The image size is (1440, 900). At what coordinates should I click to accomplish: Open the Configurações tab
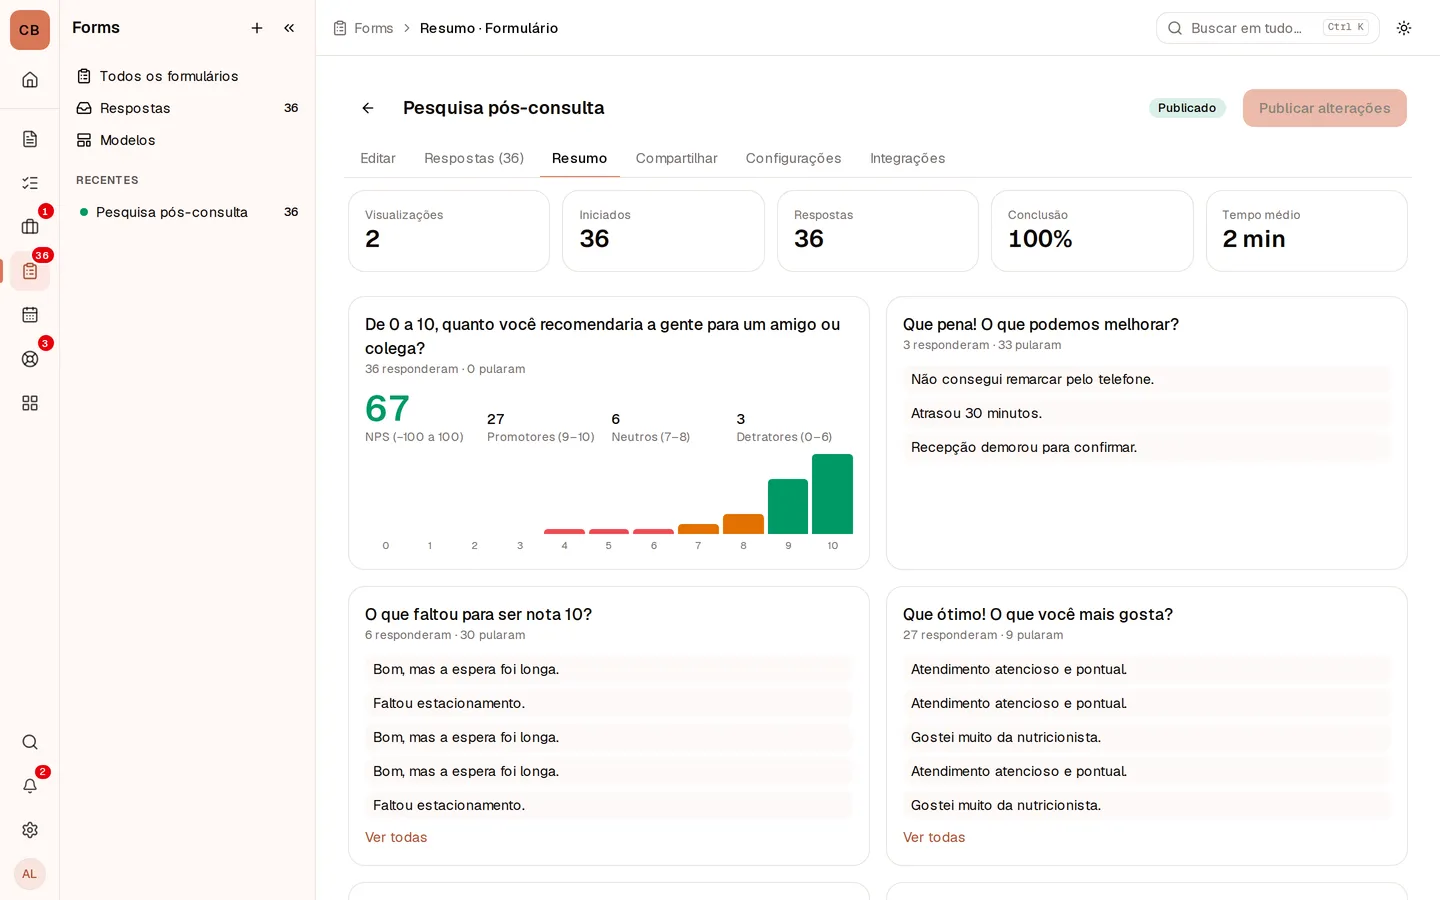click(x=794, y=158)
